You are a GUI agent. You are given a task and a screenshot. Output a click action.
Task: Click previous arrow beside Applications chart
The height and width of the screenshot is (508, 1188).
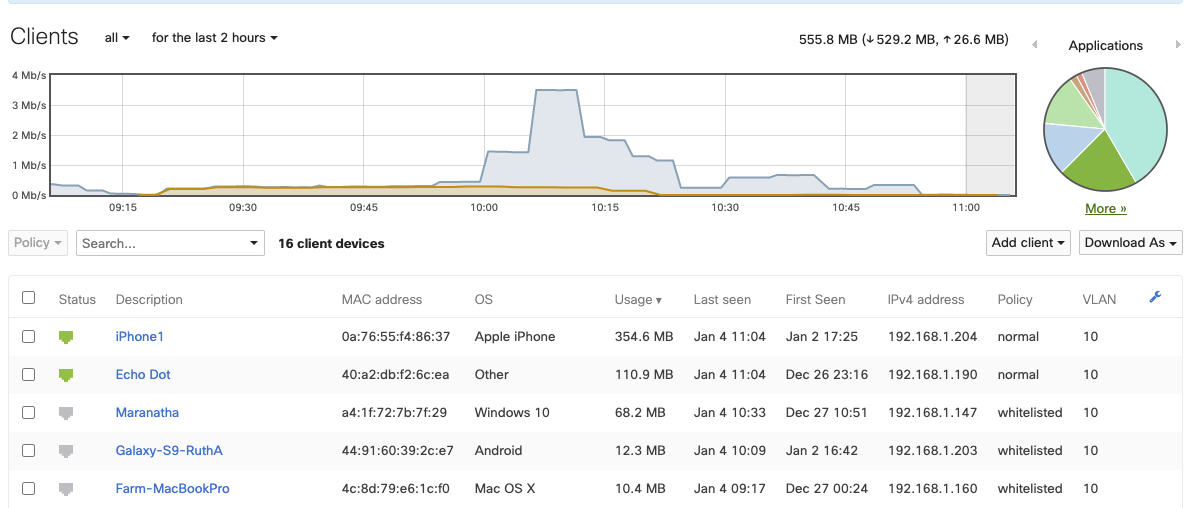coord(1035,45)
